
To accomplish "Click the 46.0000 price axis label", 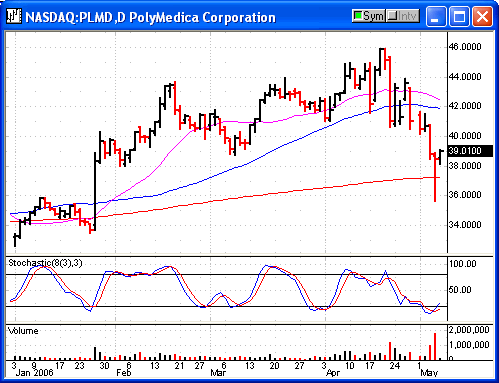I will tap(465, 47).
